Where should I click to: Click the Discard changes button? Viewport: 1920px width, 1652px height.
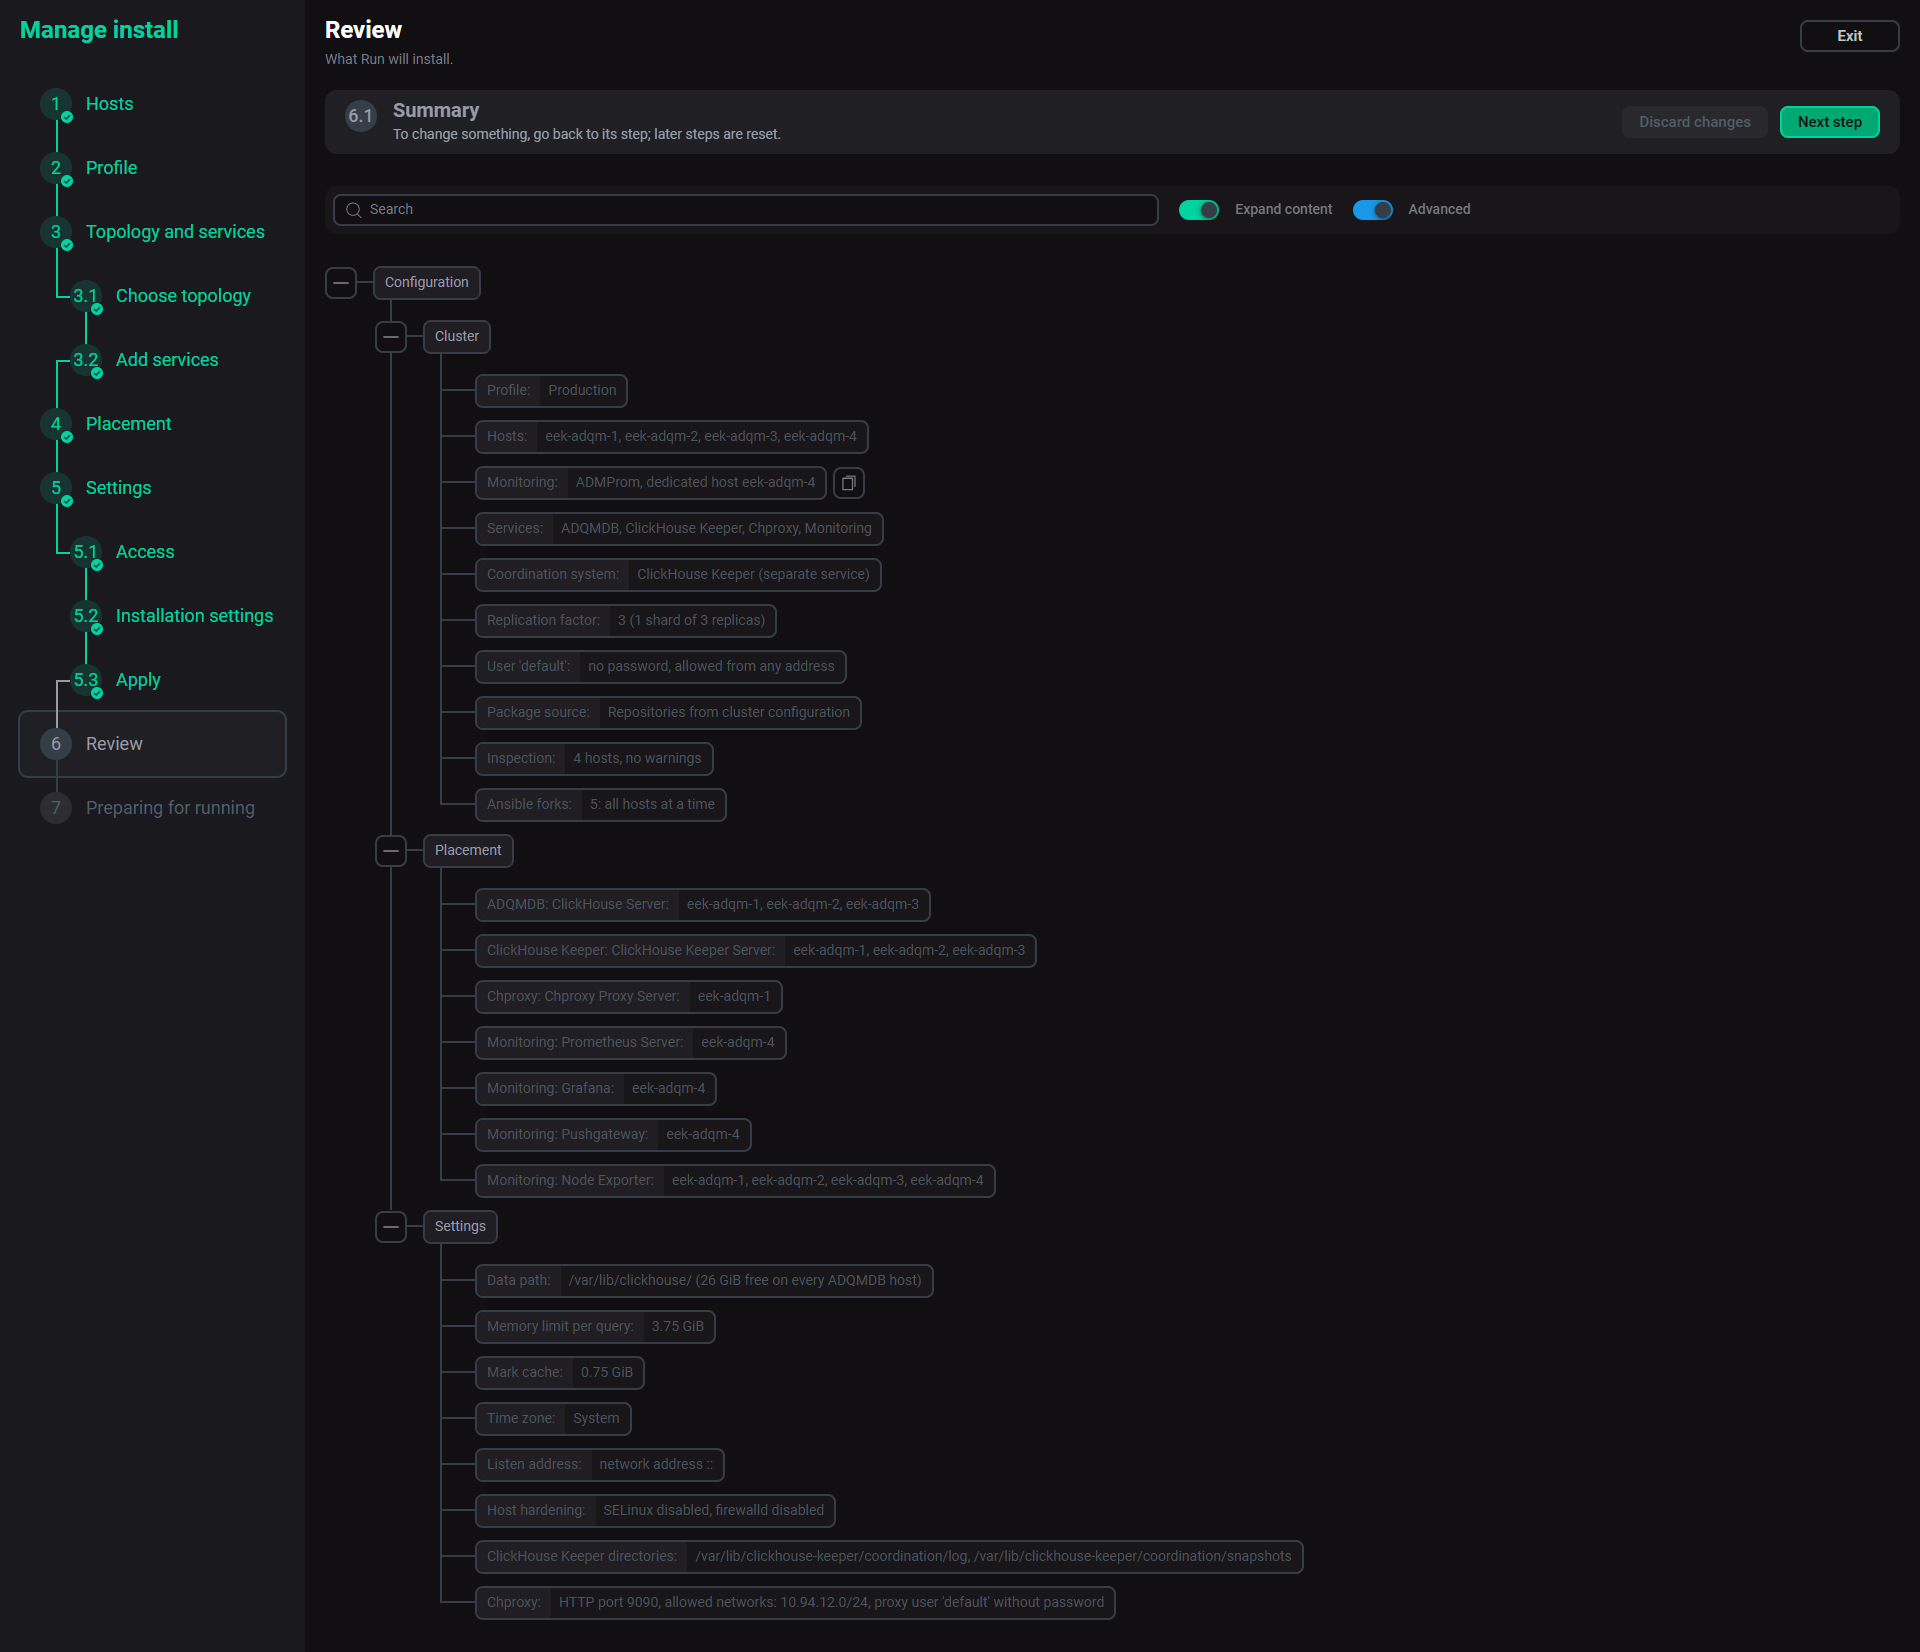[x=1694, y=122]
